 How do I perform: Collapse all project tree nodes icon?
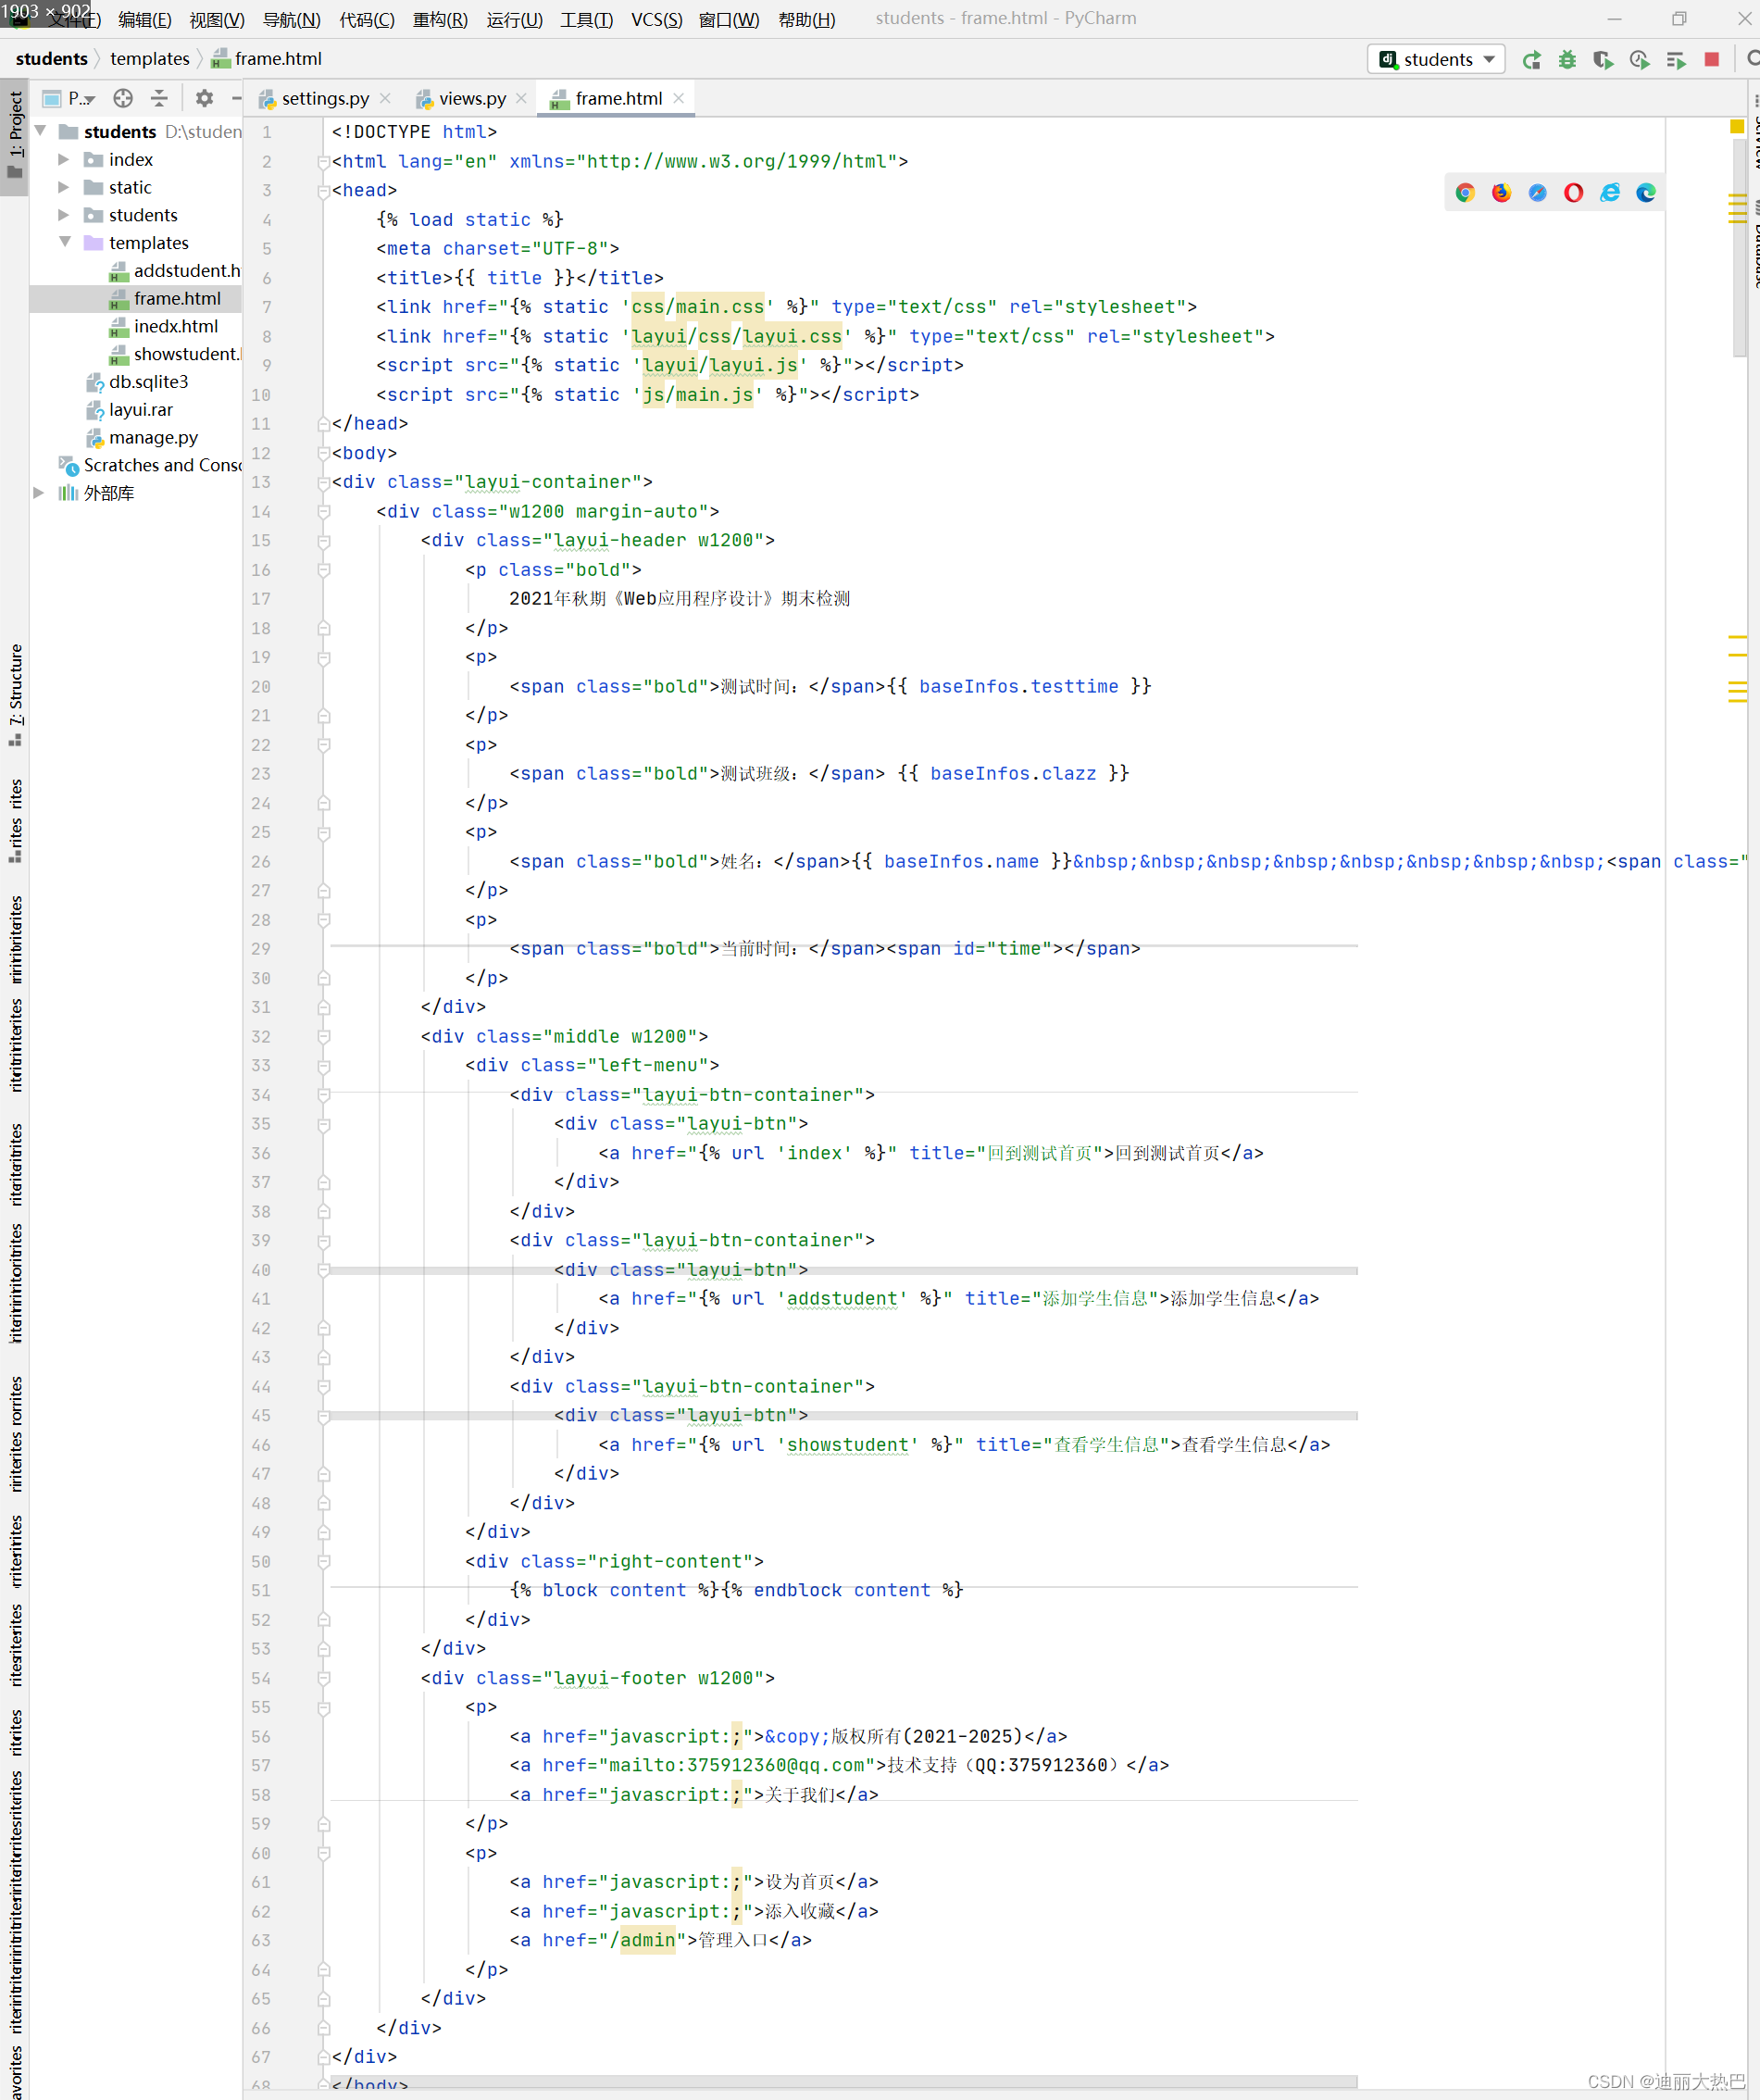159,98
